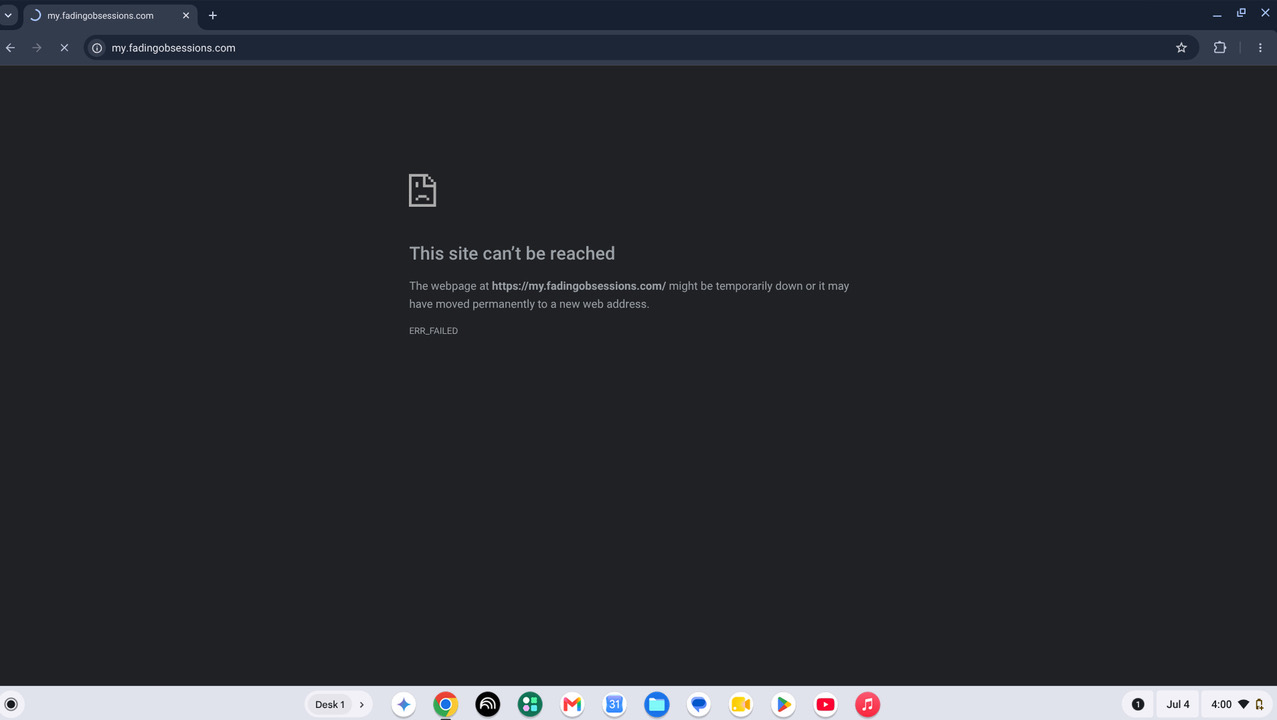Click the bold https://my.fadingobsessions.com/ URL text

click(x=578, y=286)
